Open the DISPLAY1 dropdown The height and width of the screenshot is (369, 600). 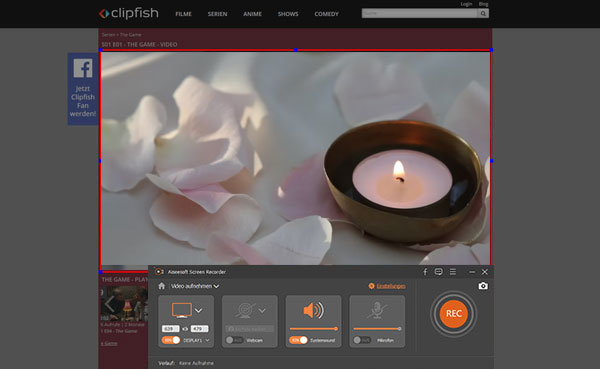pos(196,340)
